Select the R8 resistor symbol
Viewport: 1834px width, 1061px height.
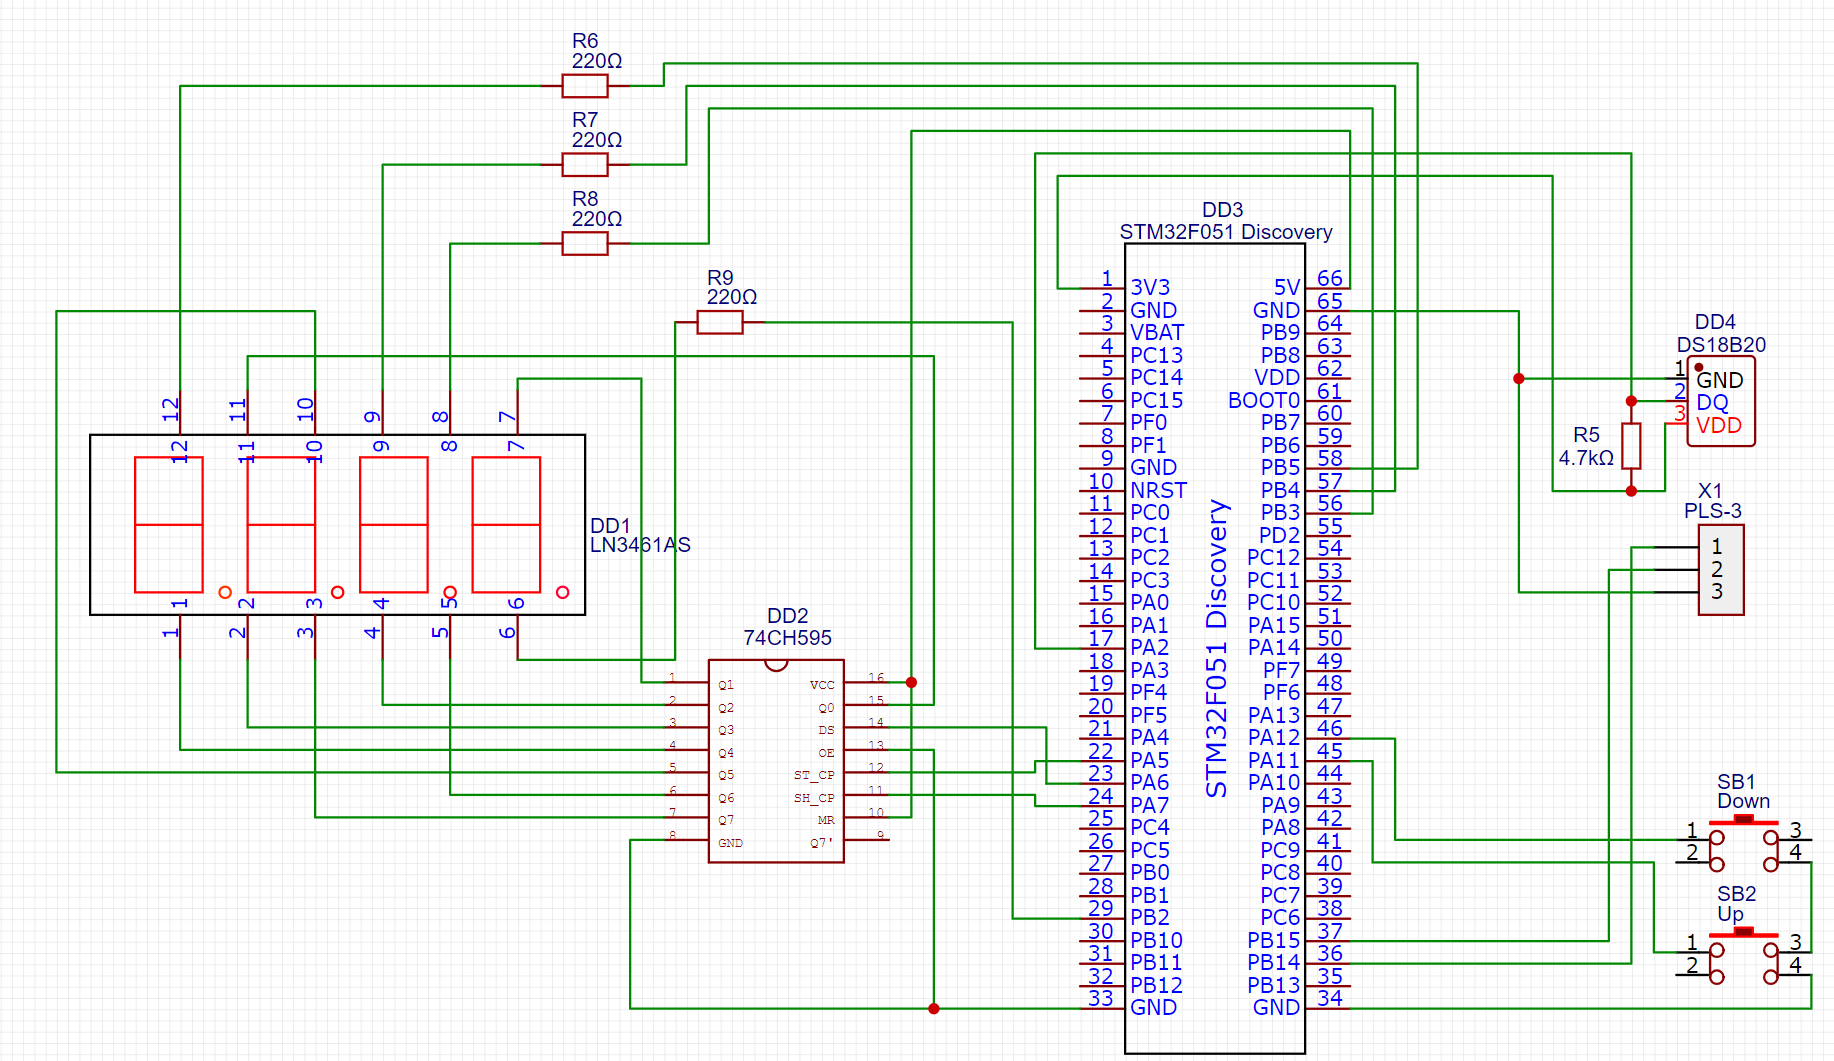(585, 243)
